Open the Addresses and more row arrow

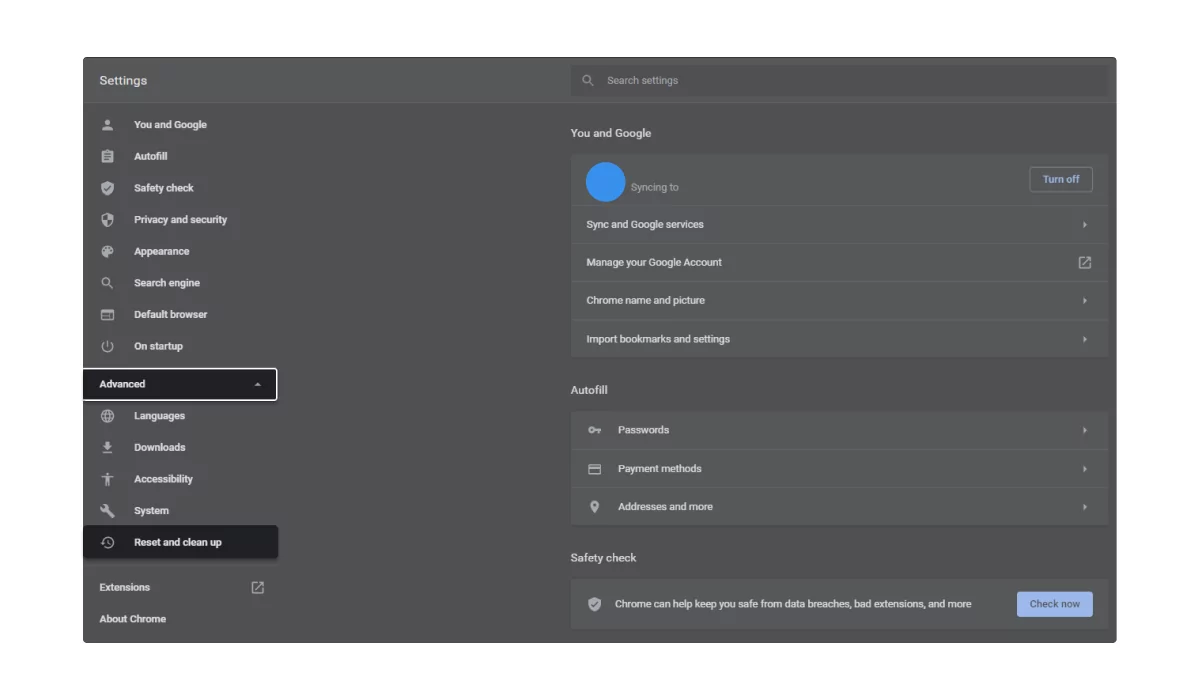1084,507
